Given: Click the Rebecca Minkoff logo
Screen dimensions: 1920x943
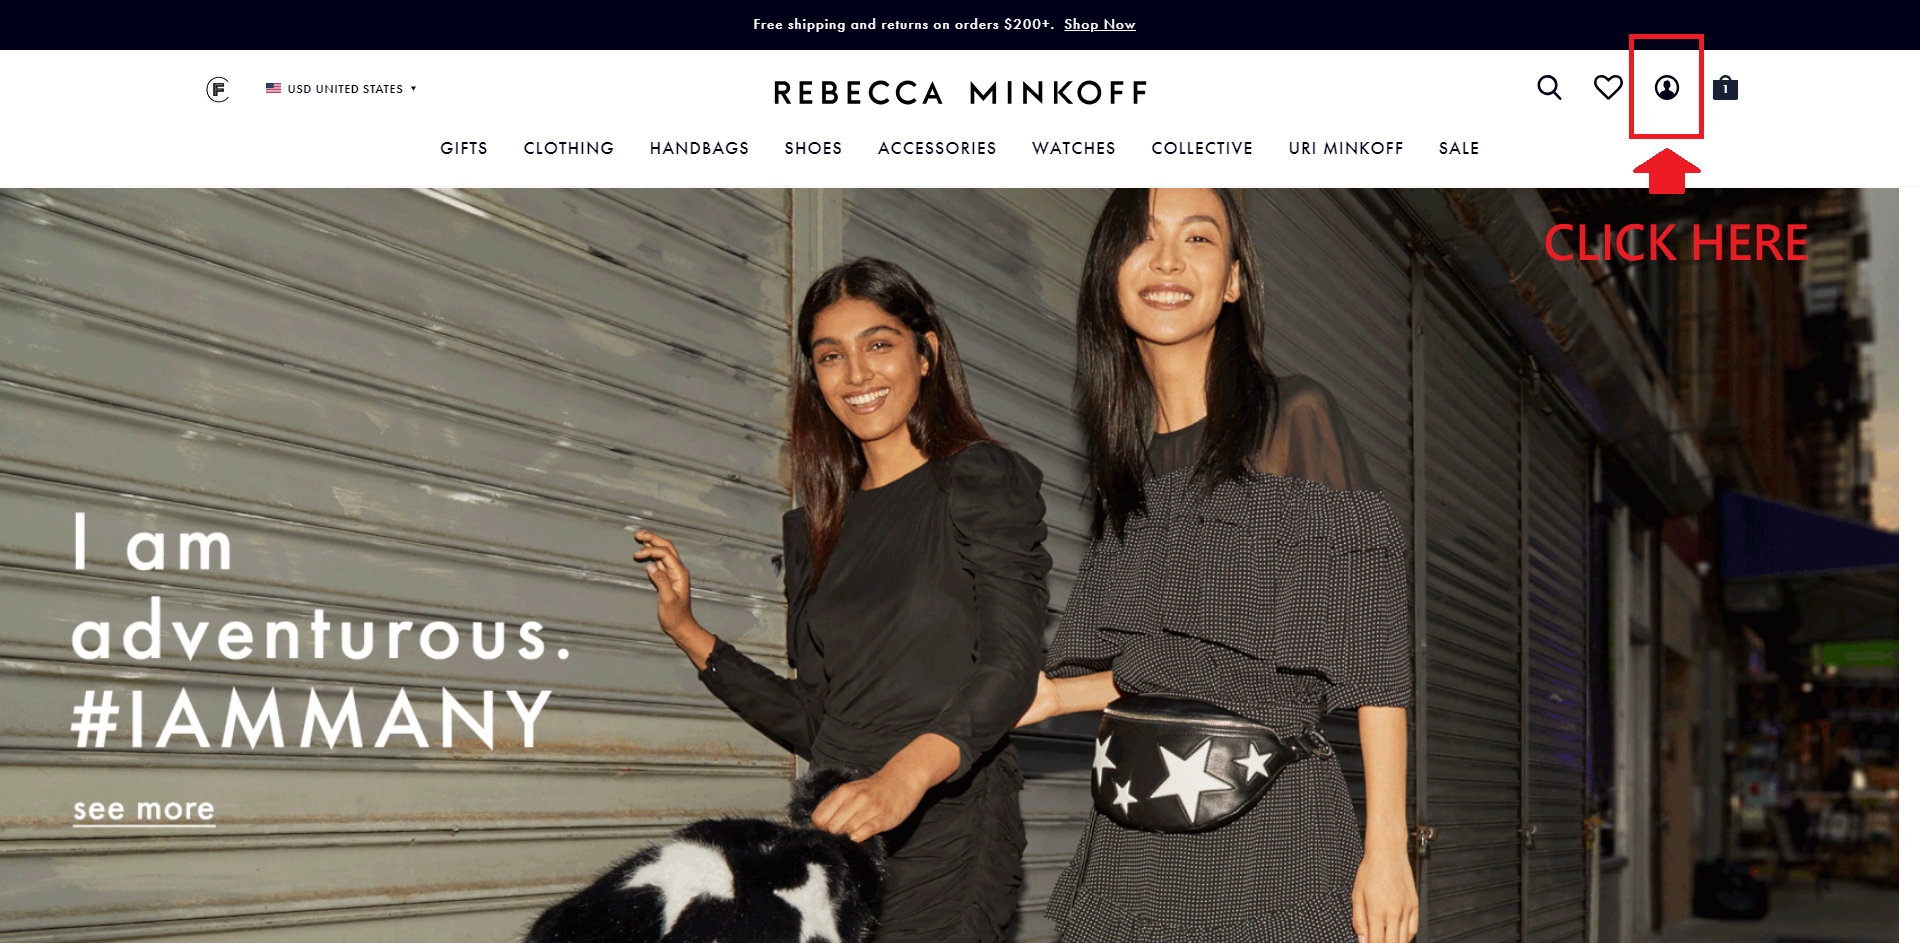Looking at the screenshot, I should tap(960, 93).
